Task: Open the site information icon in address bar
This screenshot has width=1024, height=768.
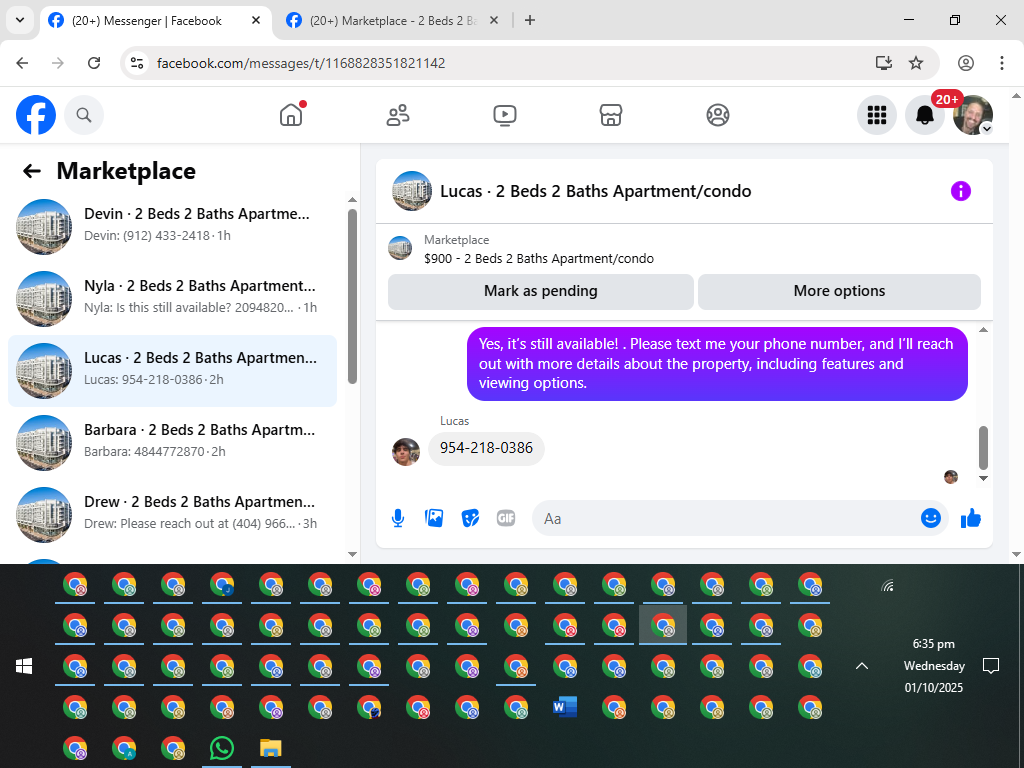Action: (x=136, y=63)
